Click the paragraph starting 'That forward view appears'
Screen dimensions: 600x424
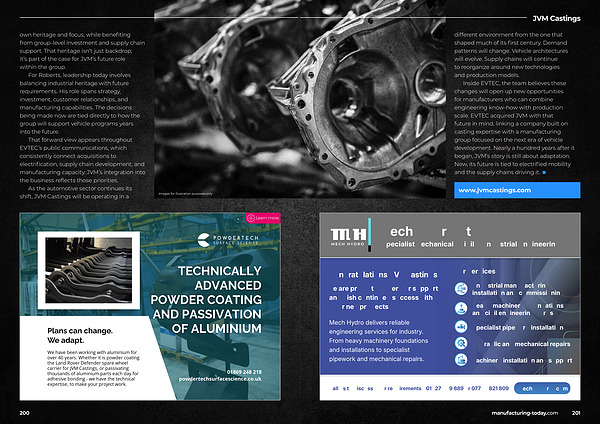[82, 160]
